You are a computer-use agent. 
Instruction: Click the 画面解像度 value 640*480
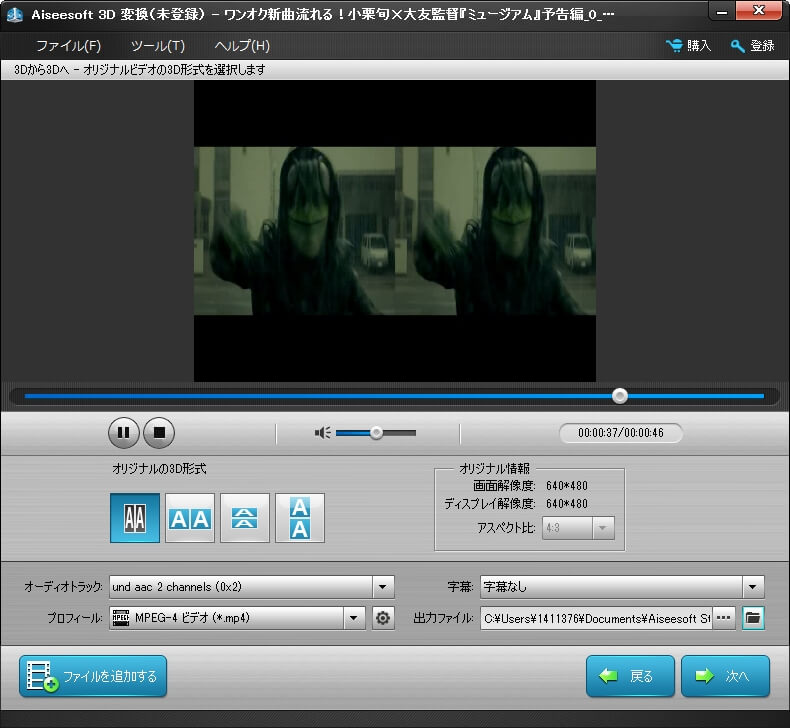(567, 486)
